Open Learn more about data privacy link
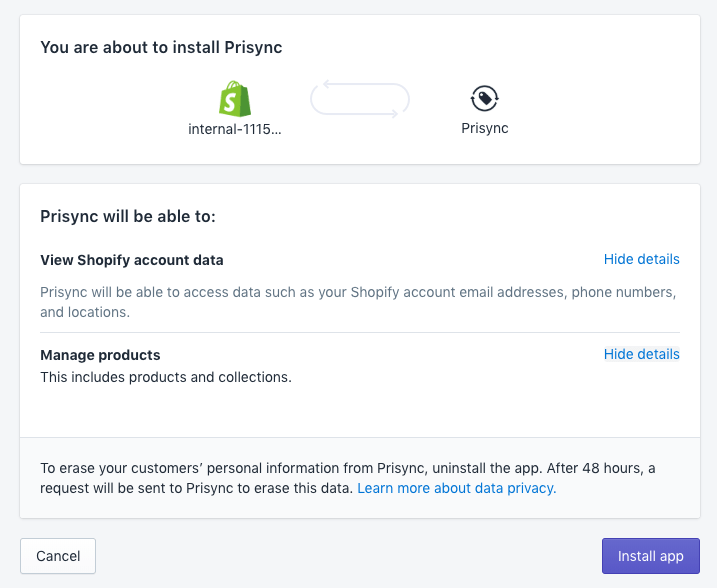717x588 pixels. click(456, 488)
